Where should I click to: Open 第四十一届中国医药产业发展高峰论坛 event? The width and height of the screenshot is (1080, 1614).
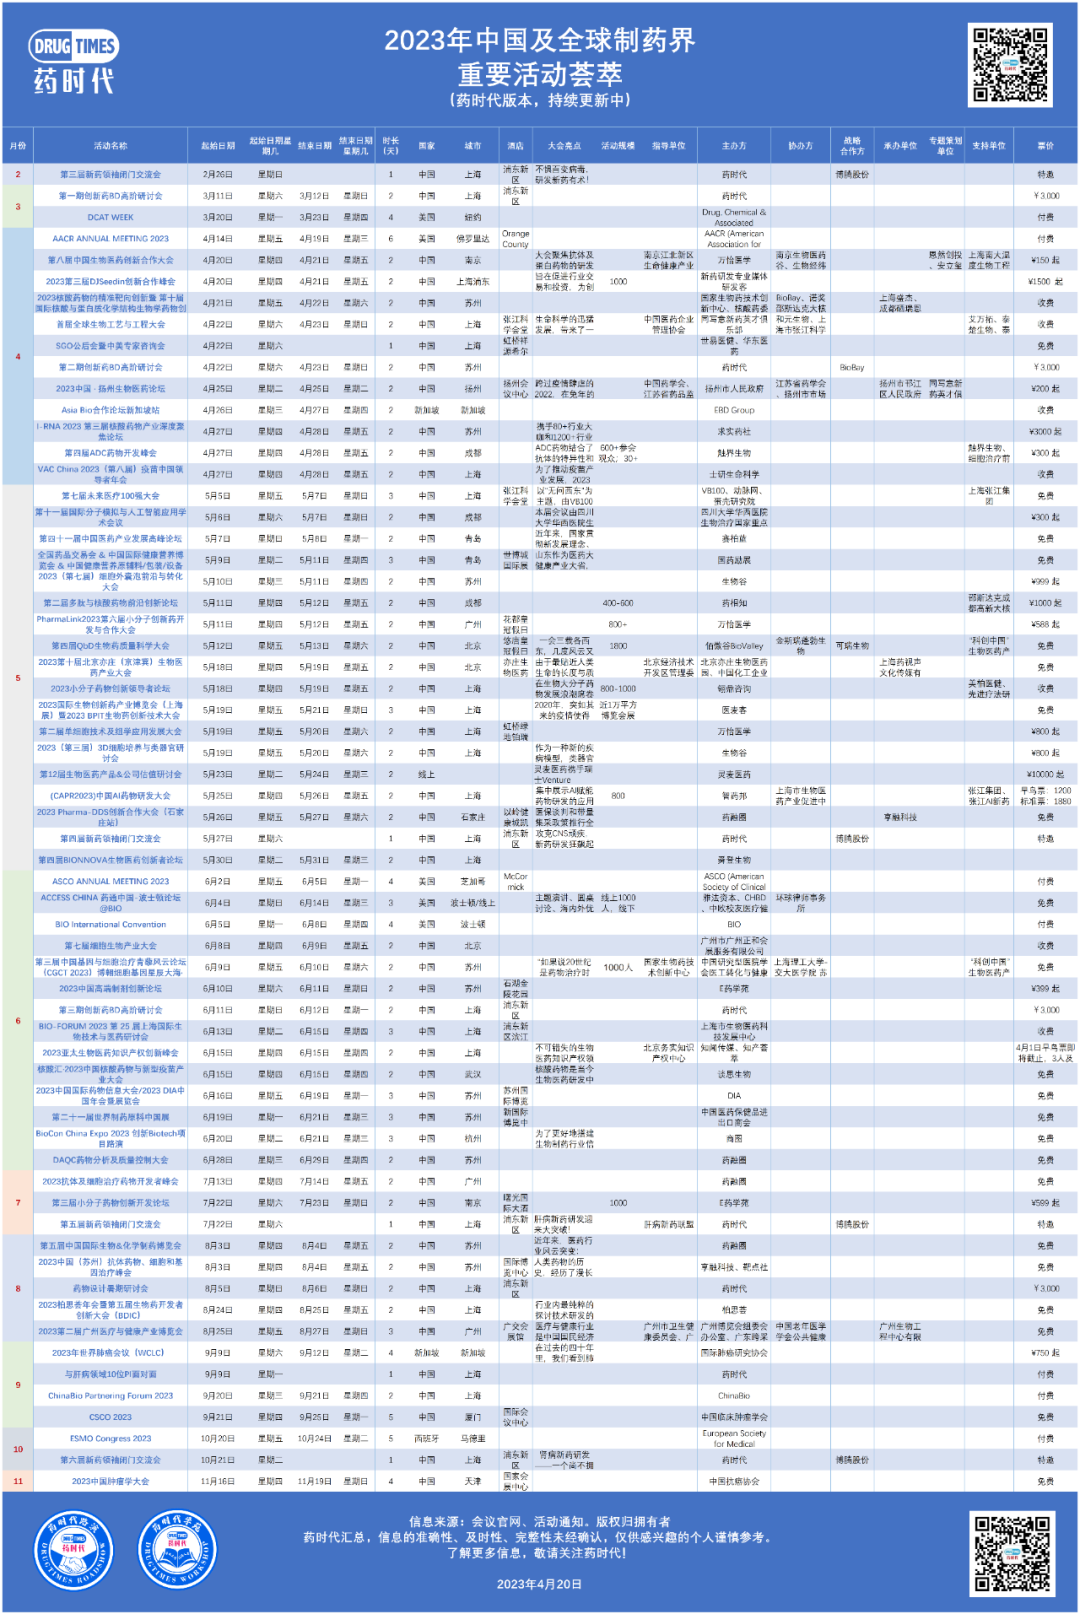[110, 539]
